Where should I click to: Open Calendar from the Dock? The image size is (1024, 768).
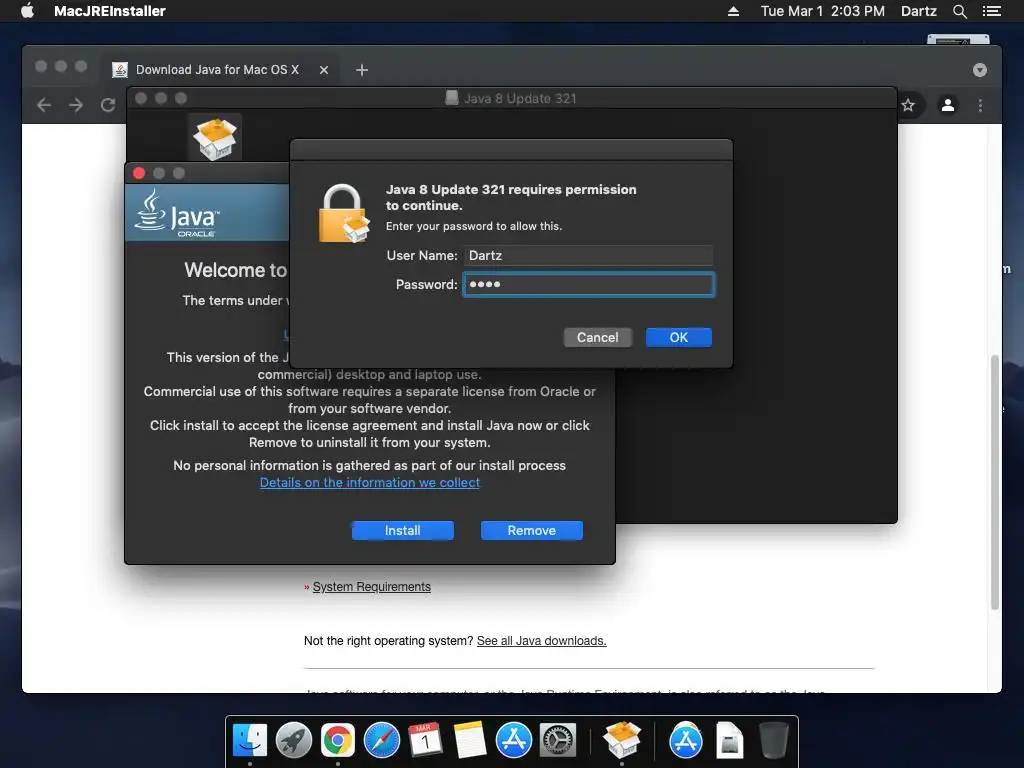pyautogui.click(x=425, y=741)
